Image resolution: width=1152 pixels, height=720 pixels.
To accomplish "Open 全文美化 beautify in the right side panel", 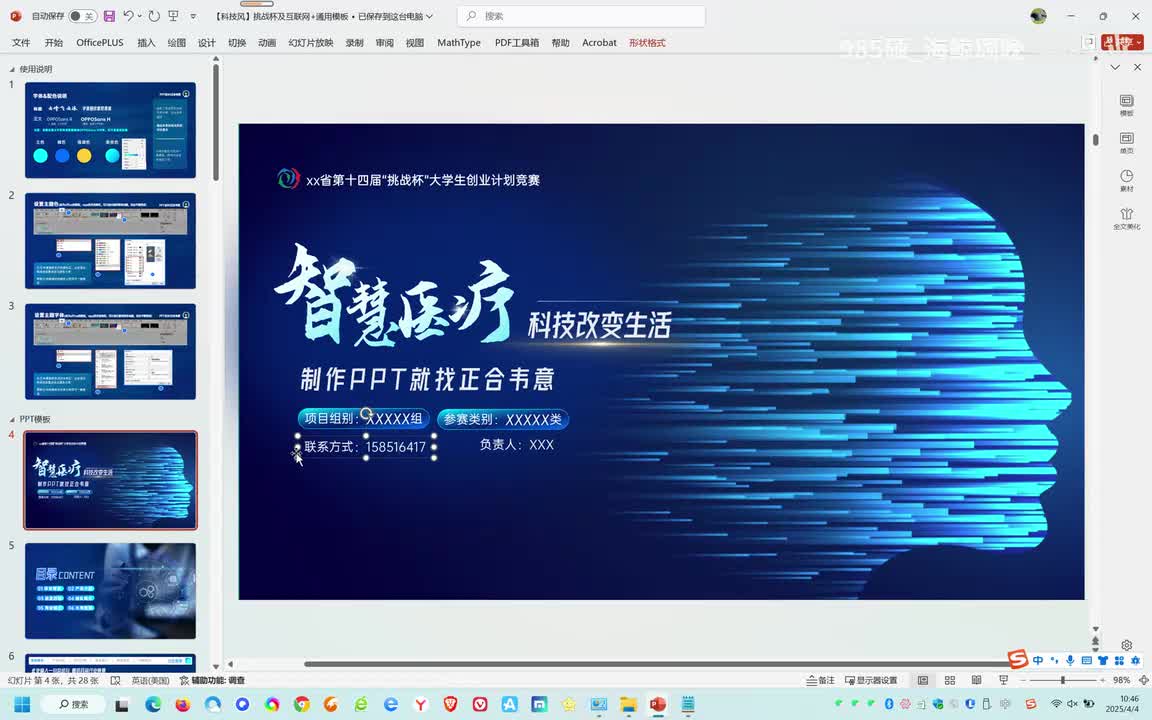I will 1126,219.
